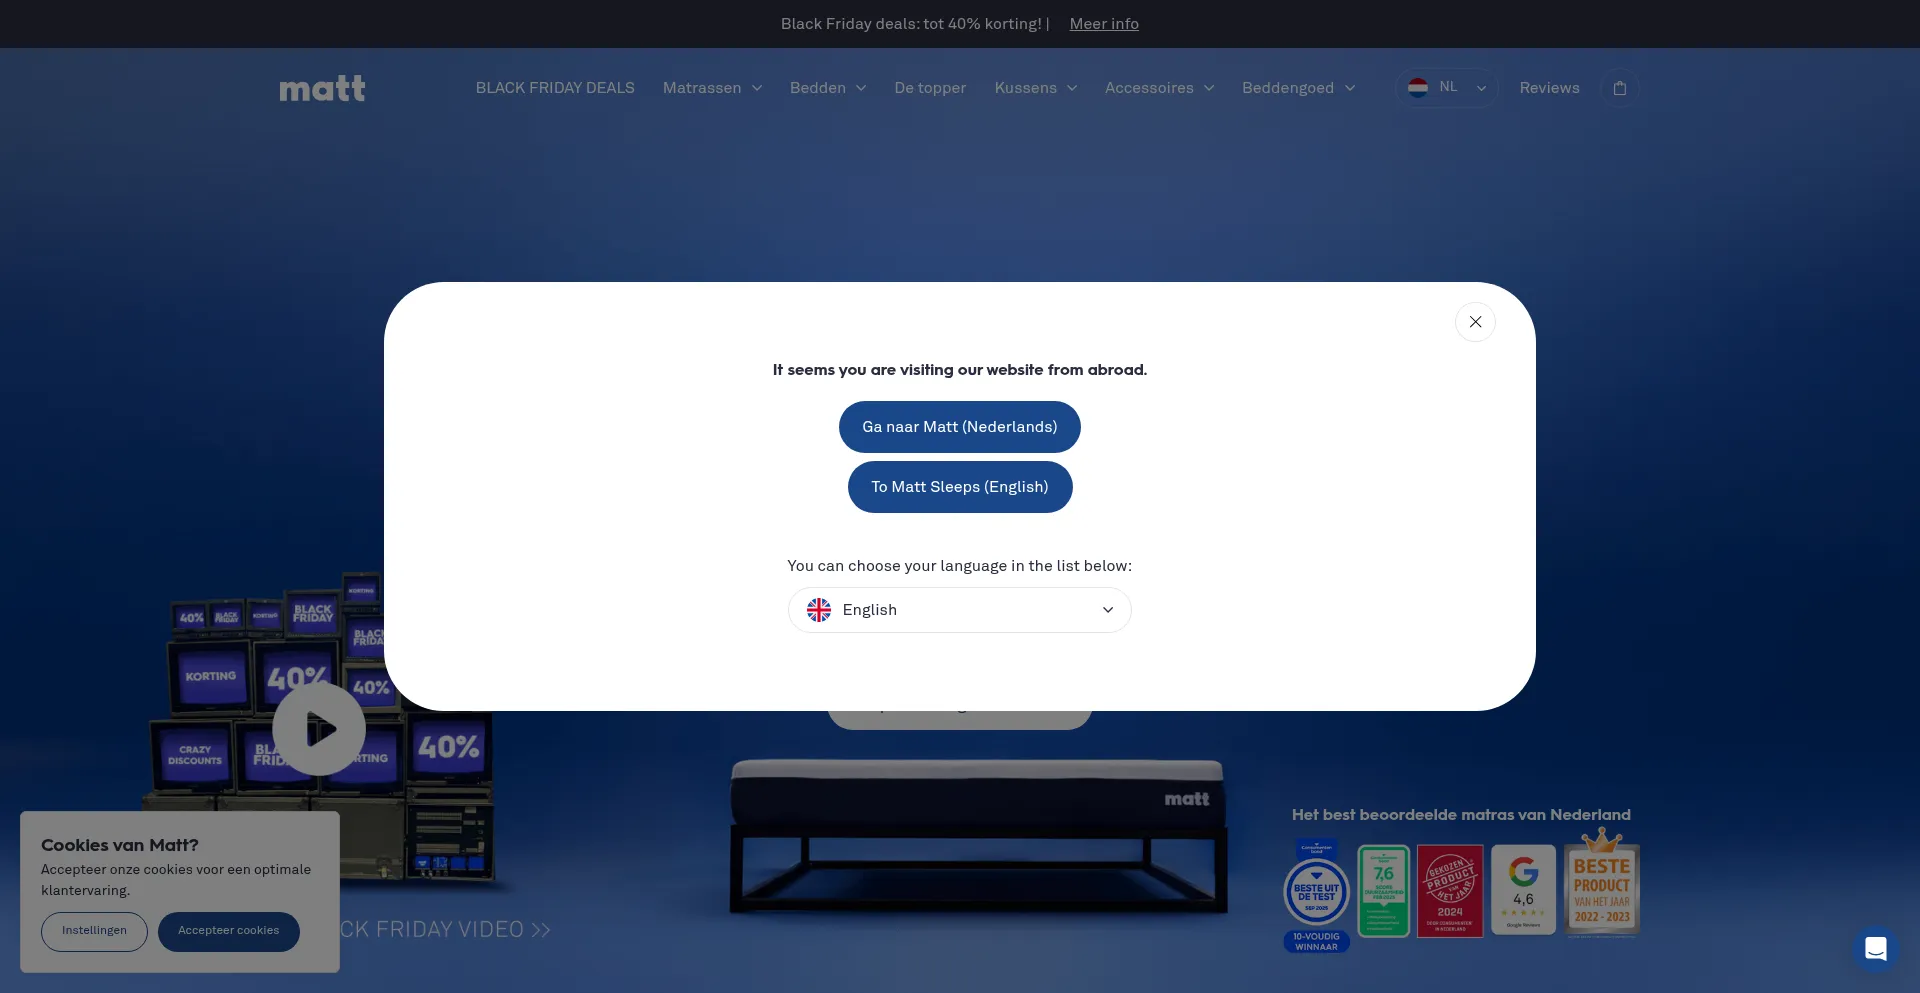Click the Google 4,6 rating badge

pyautogui.click(x=1523, y=889)
